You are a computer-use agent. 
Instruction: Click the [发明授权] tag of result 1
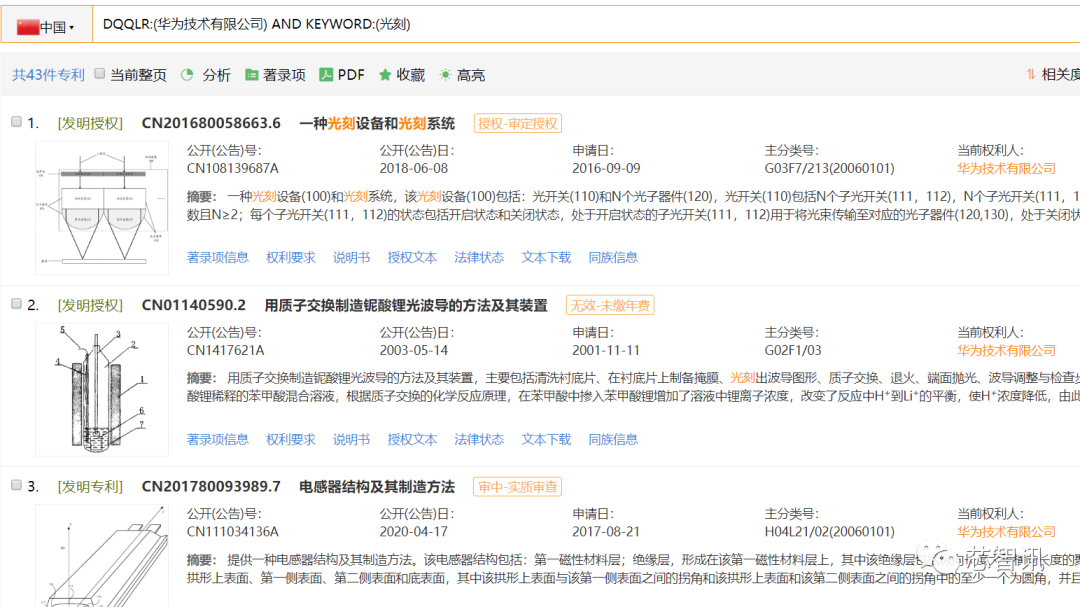tap(90, 123)
